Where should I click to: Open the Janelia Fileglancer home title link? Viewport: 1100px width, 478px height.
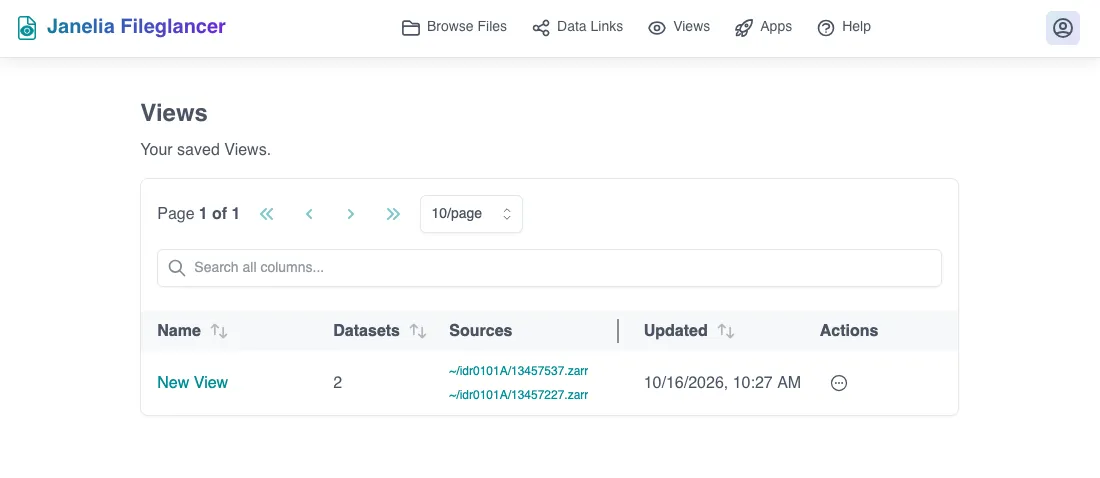(136, 27)
